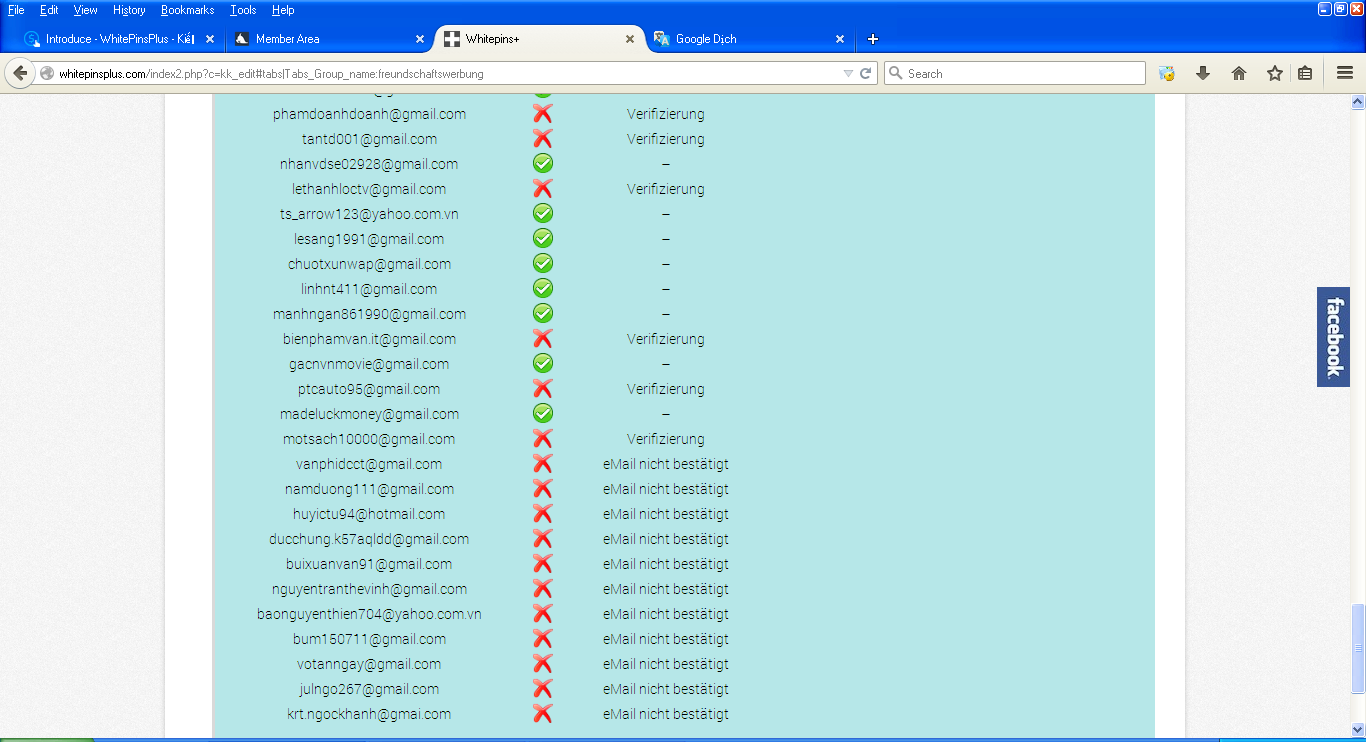The height and width of the screenshot is (742, 1366).
Task: Click the red X status for krt.ngockhanh@gmai.com
Action: point(543,714)
